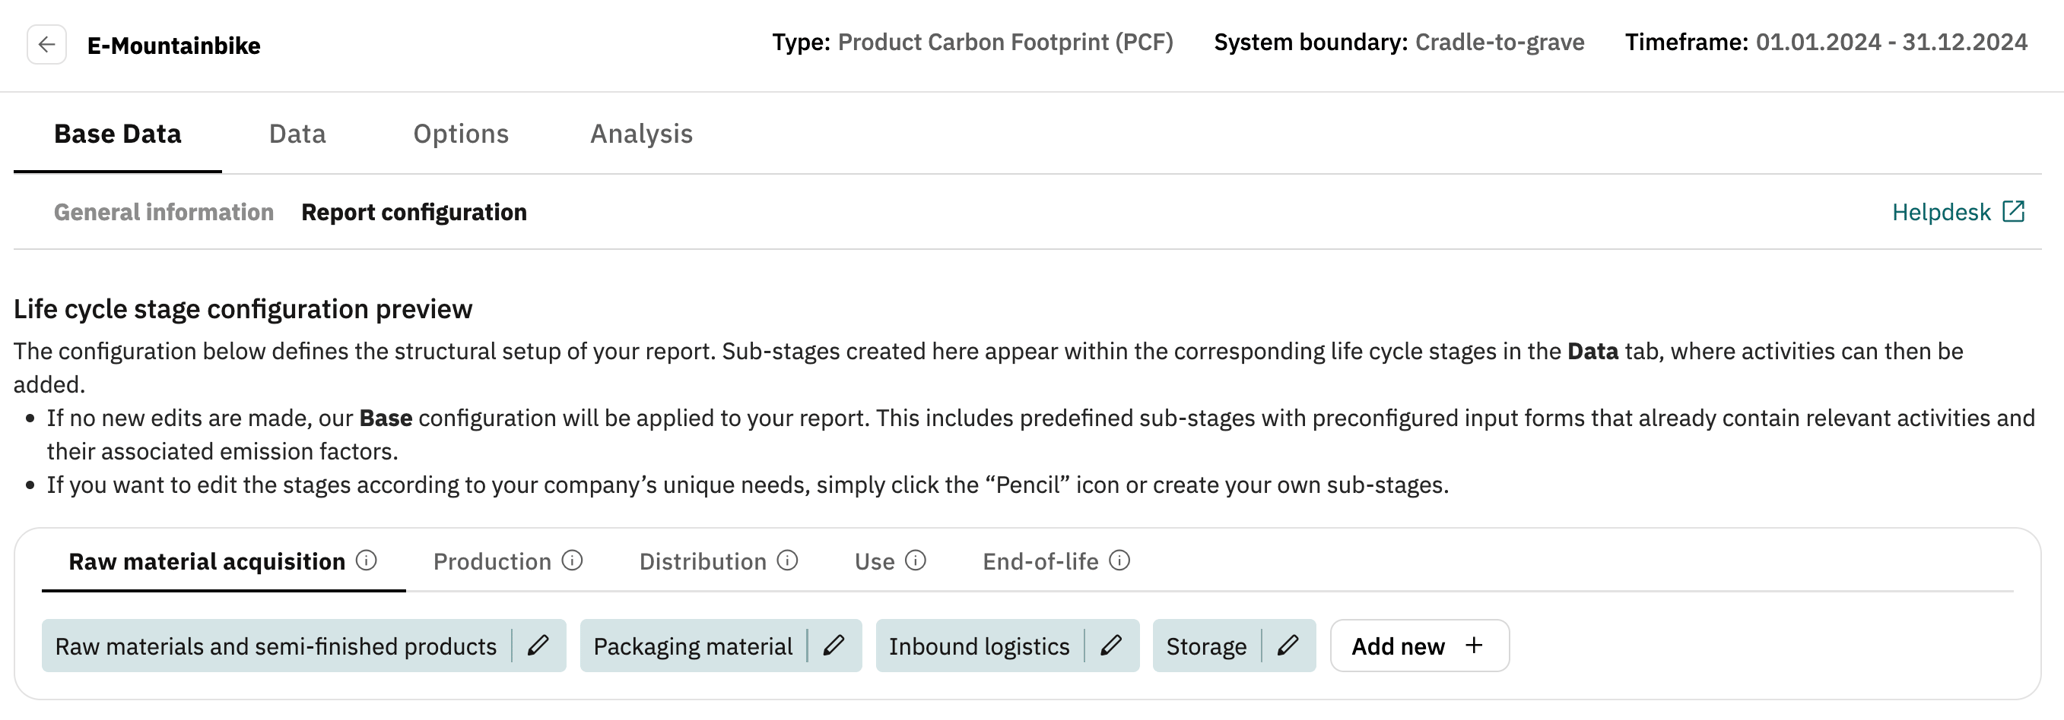Open the Storage sub-stage pencil editor

click(x=1288, y=646)
